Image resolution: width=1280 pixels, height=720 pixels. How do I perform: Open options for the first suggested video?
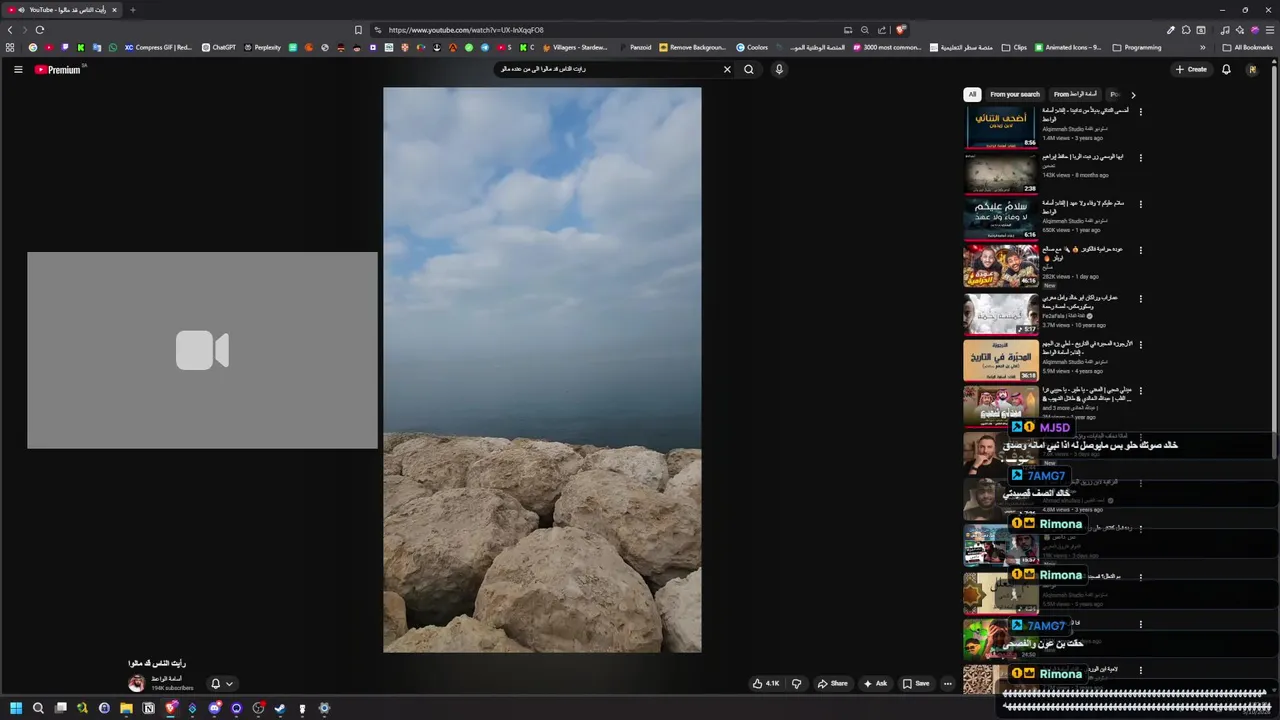point(1140,111)
